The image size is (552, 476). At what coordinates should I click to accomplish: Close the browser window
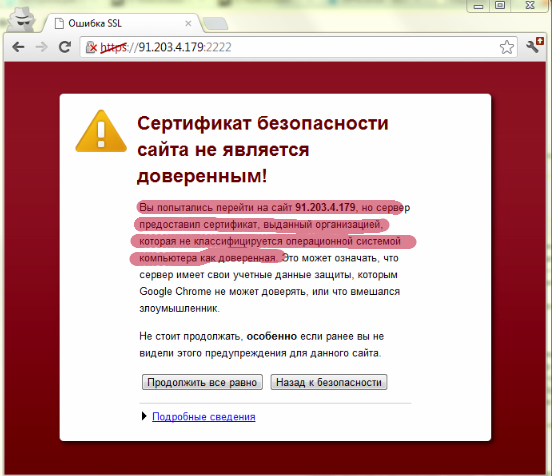(530, 5)
